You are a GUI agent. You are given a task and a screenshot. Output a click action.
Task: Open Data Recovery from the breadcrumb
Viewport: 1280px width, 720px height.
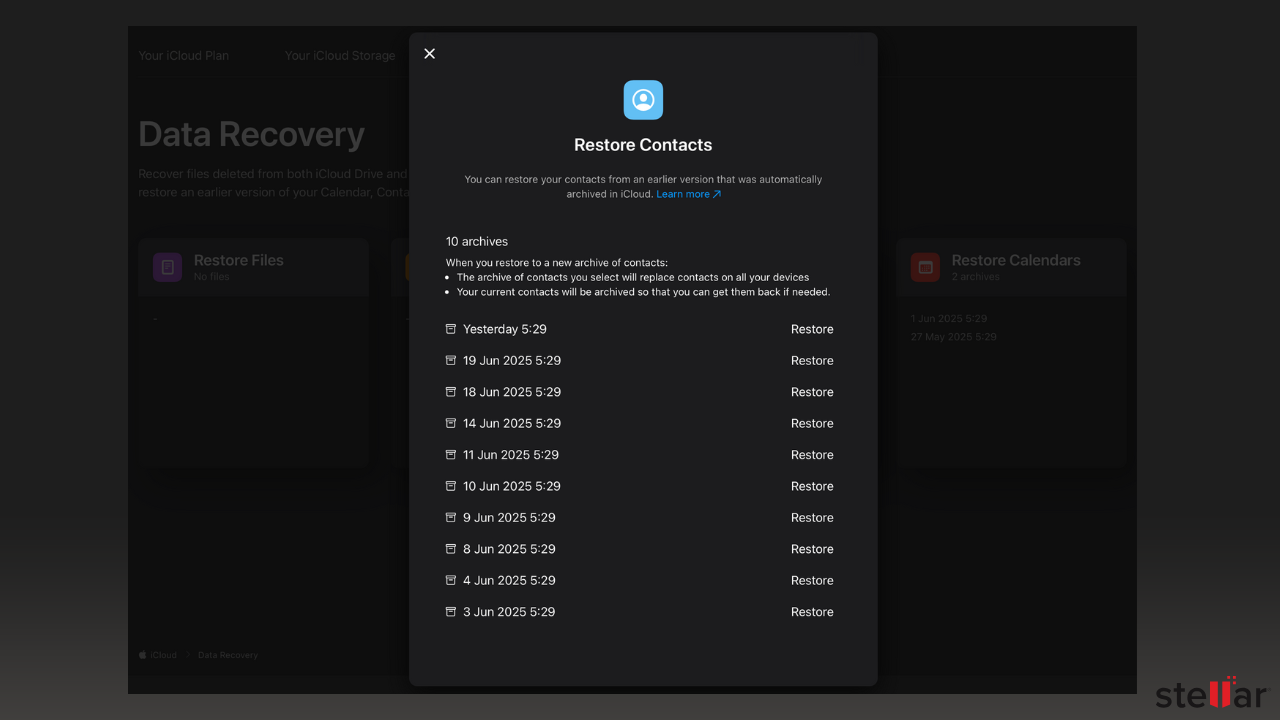pos(227,655)
